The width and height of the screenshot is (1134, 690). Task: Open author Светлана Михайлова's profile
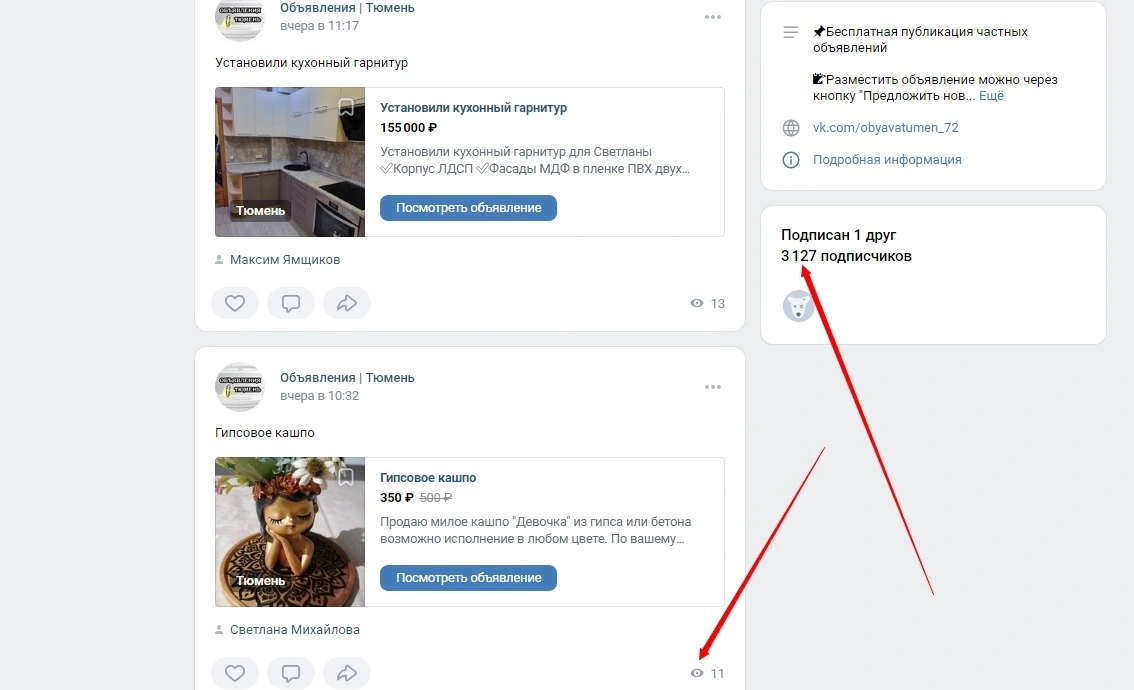point(294,630)
